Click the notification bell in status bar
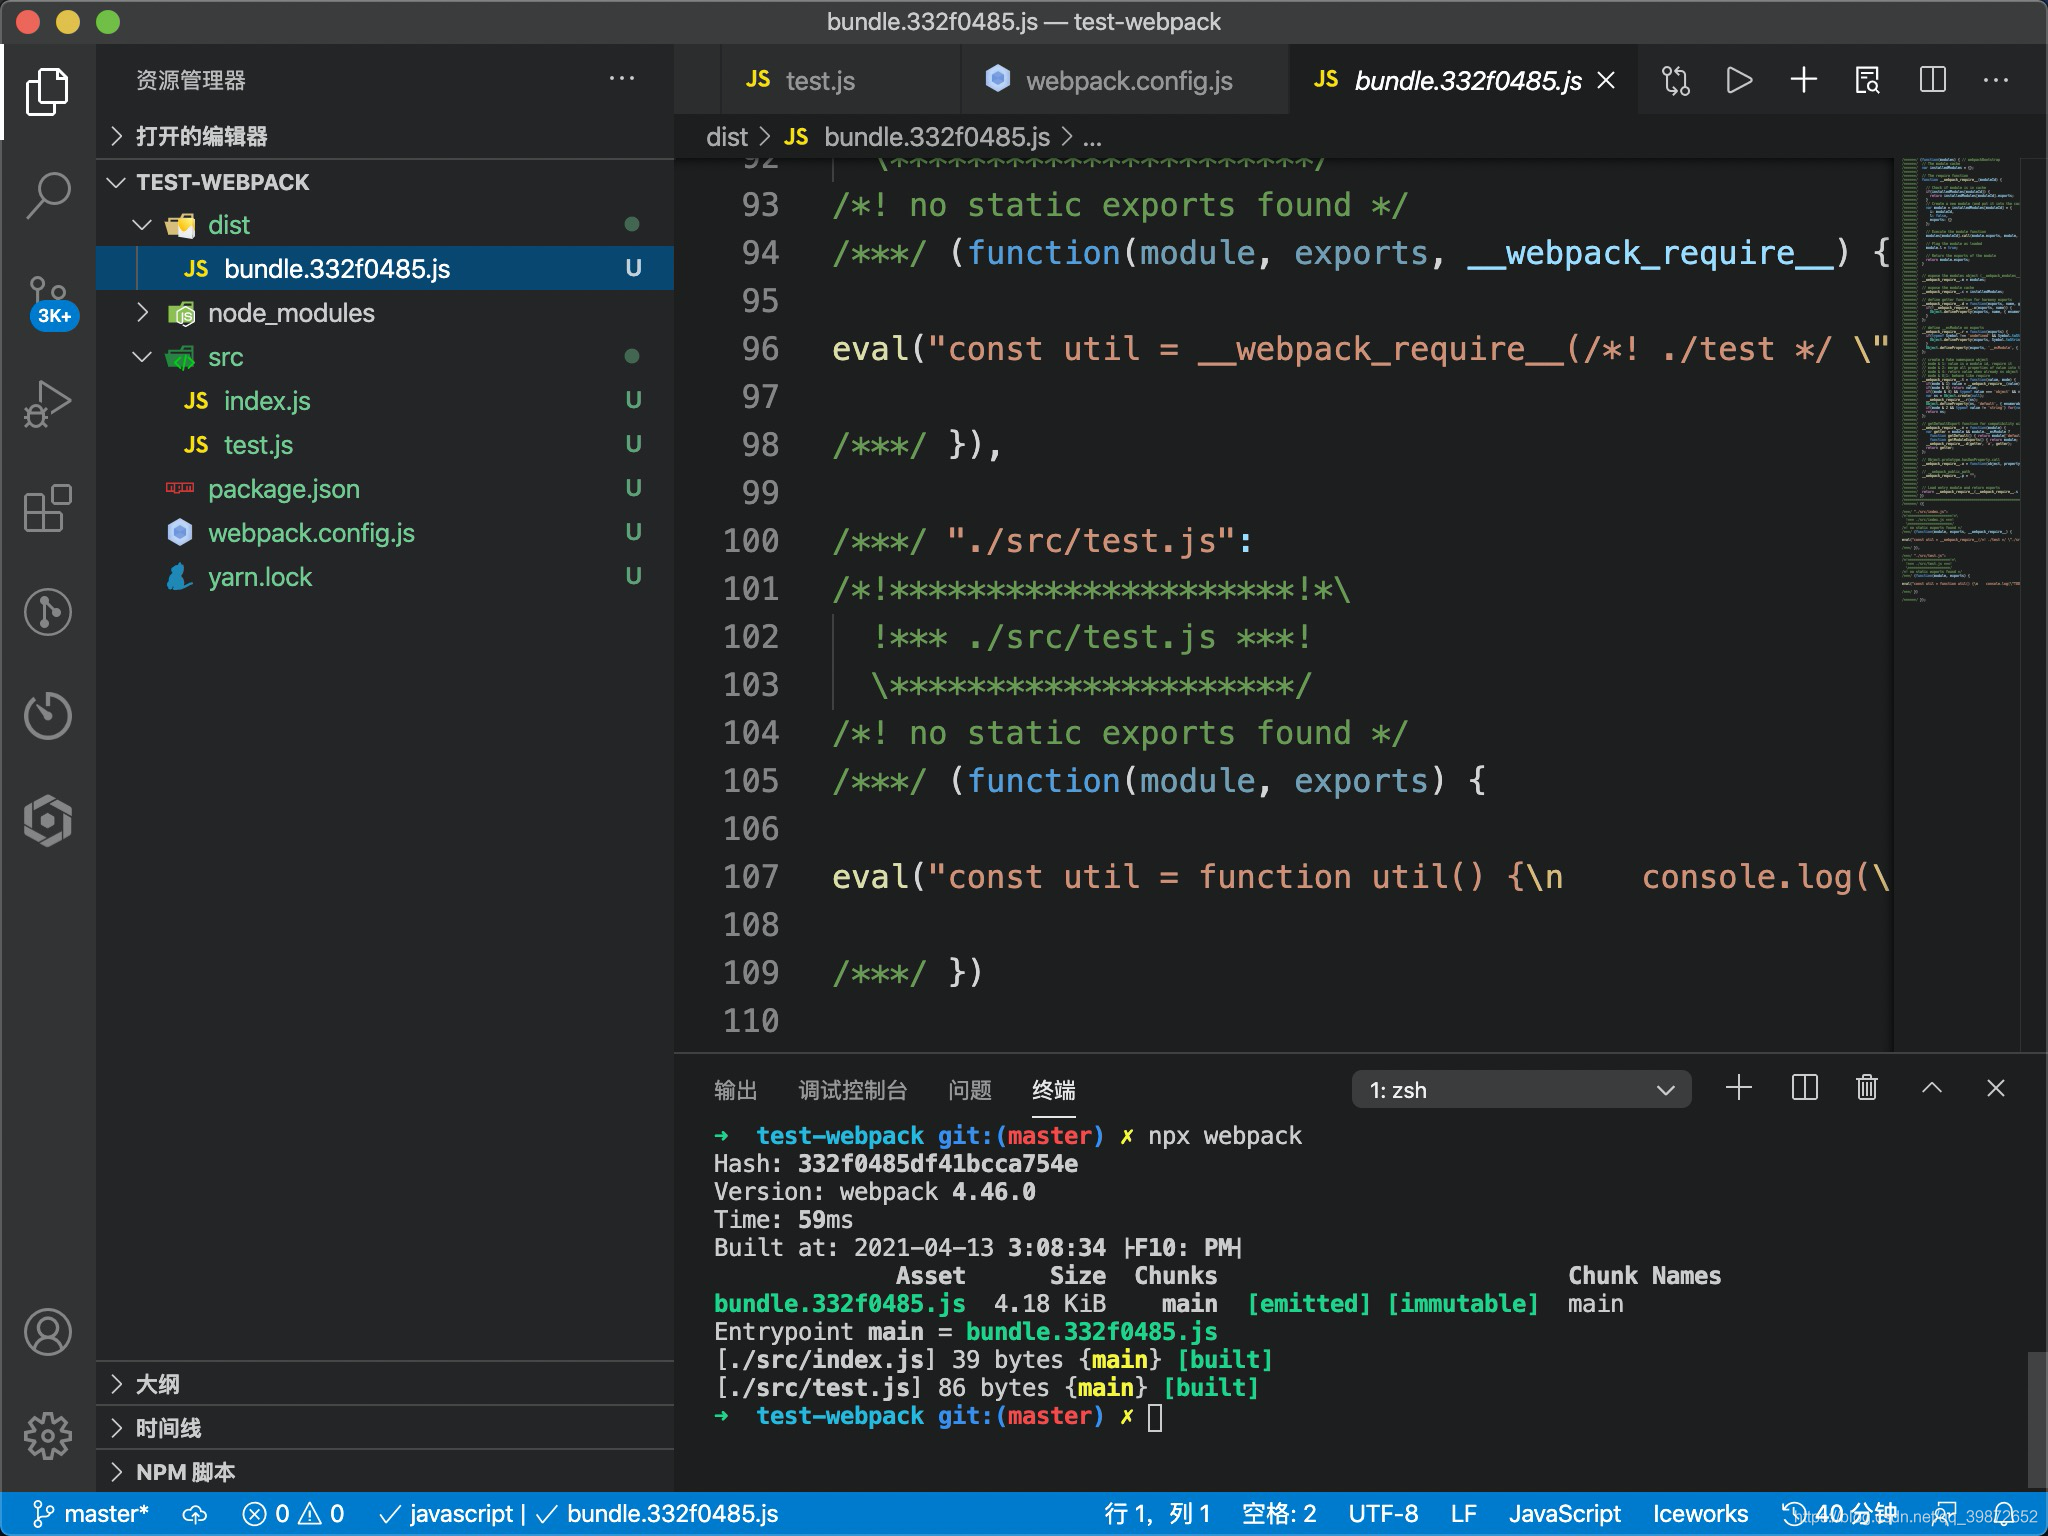The image size is (2048, 1536). coord(2006,1514)
